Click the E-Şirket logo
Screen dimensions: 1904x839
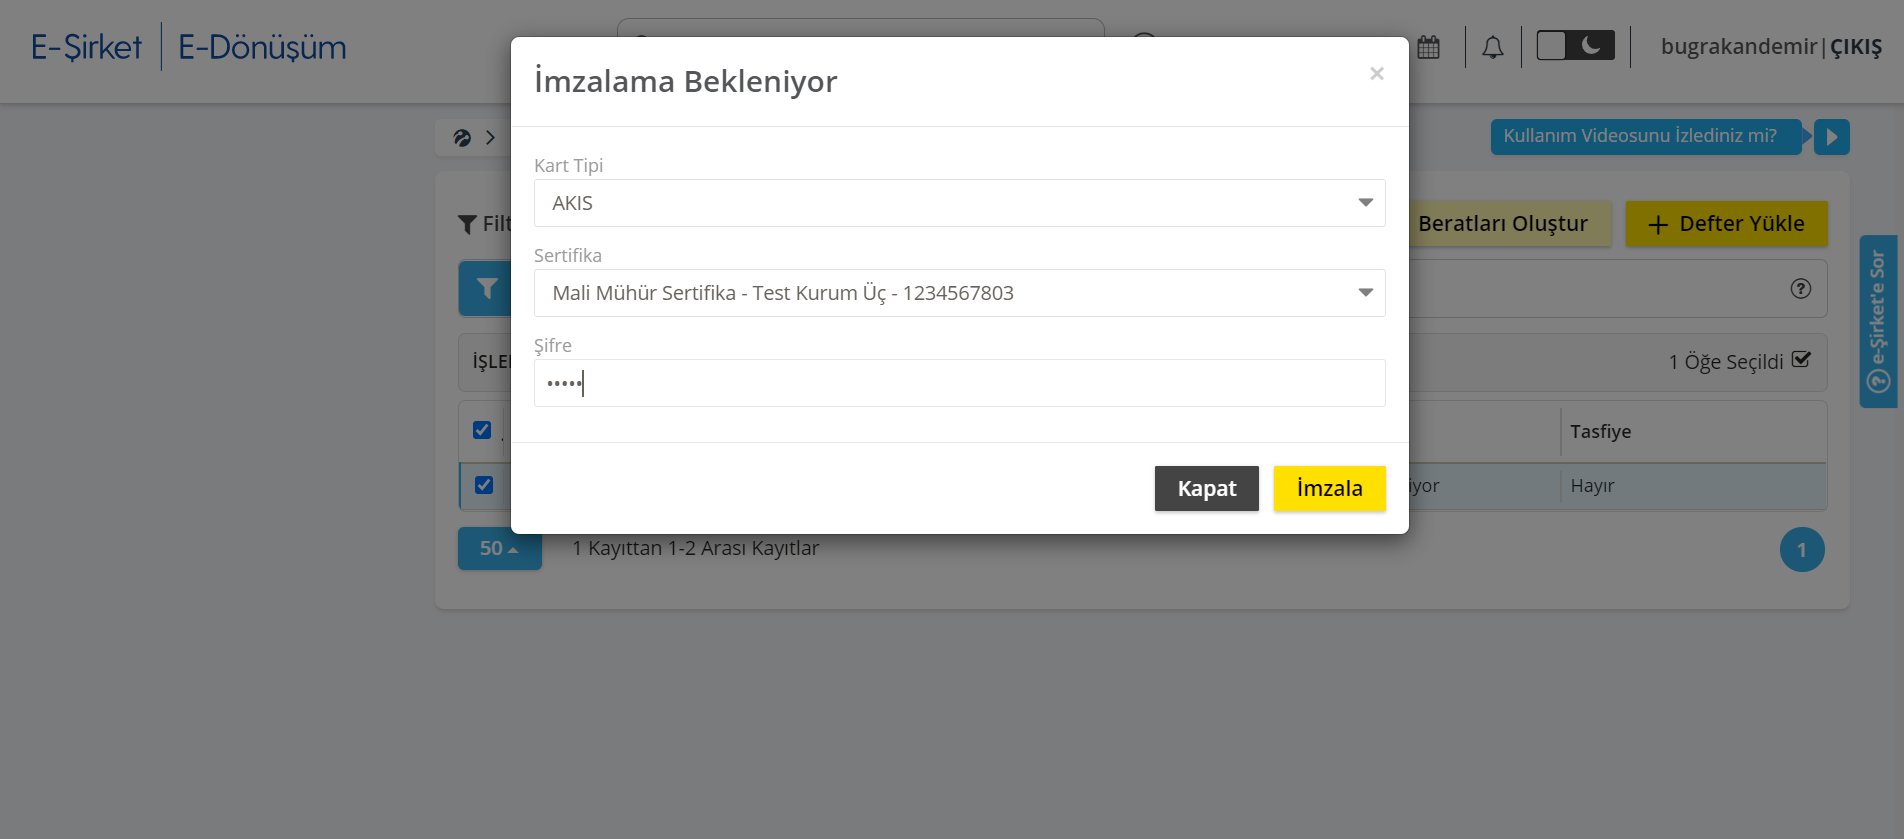86,47
